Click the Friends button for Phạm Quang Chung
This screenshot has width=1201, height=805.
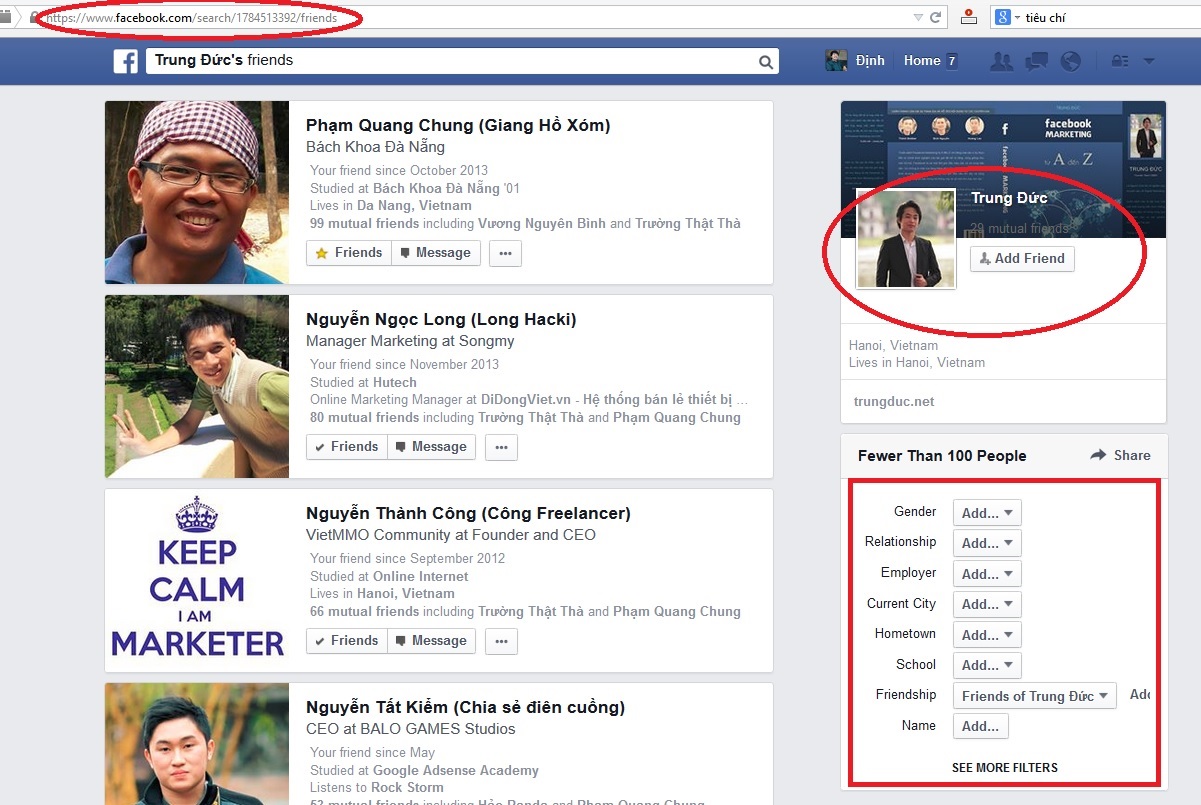349,253
